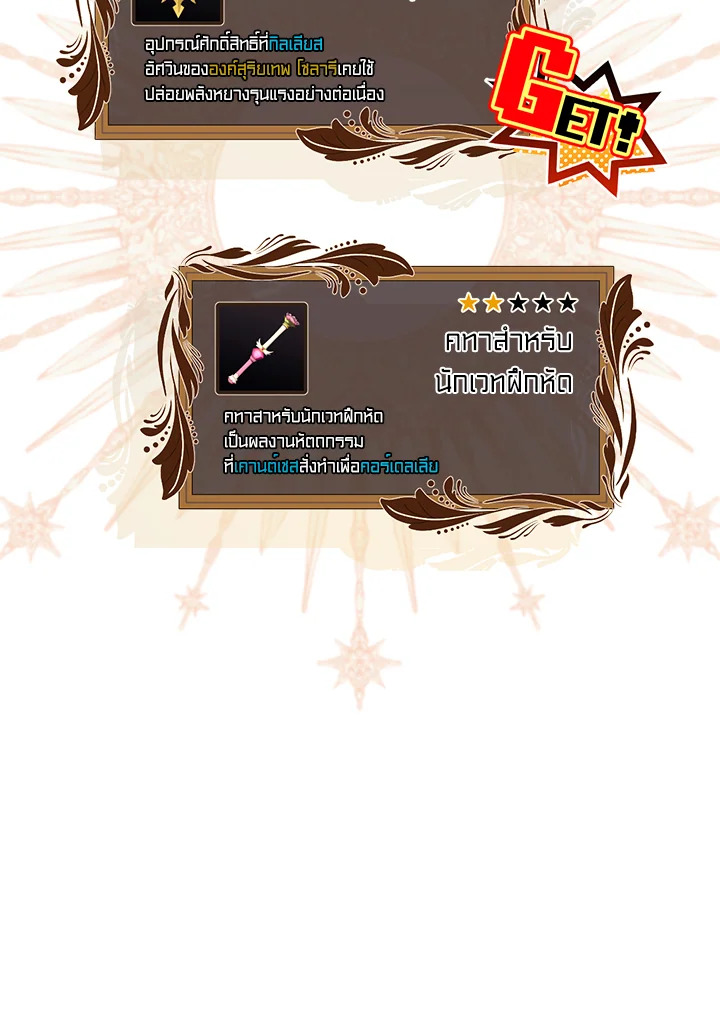720x1012 pixels.
Task: Click the third black rating star
Action: [x=518, y=302]
